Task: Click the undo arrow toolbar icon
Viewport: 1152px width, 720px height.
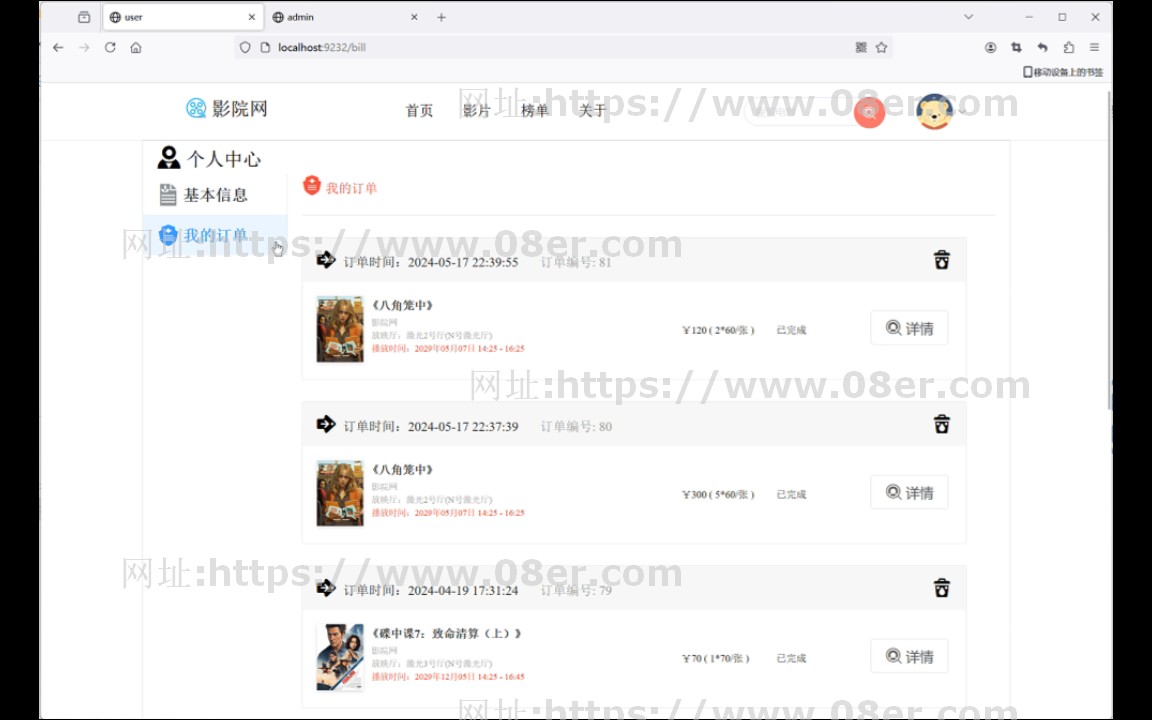Action: click(x=1042, y=47)
